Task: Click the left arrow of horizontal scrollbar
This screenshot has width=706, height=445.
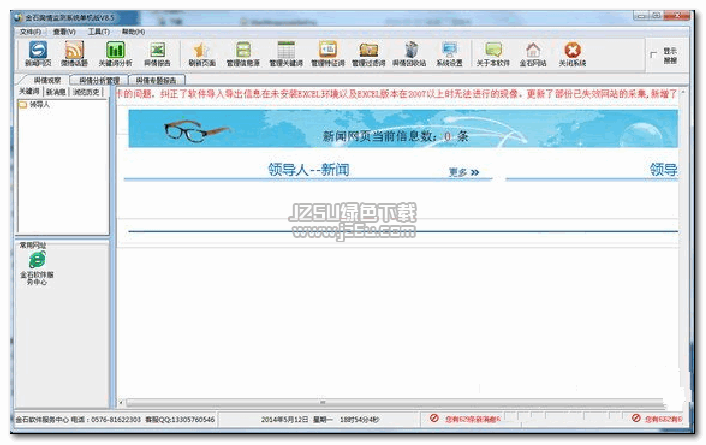Action: pos(121,402)
